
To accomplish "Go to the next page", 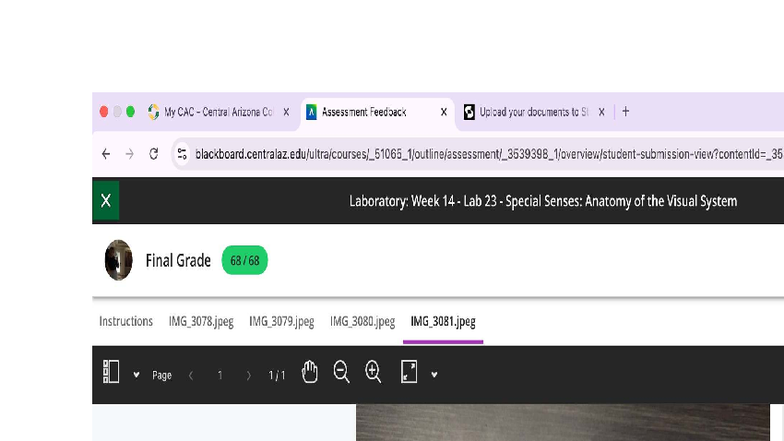I will point(248,375).
